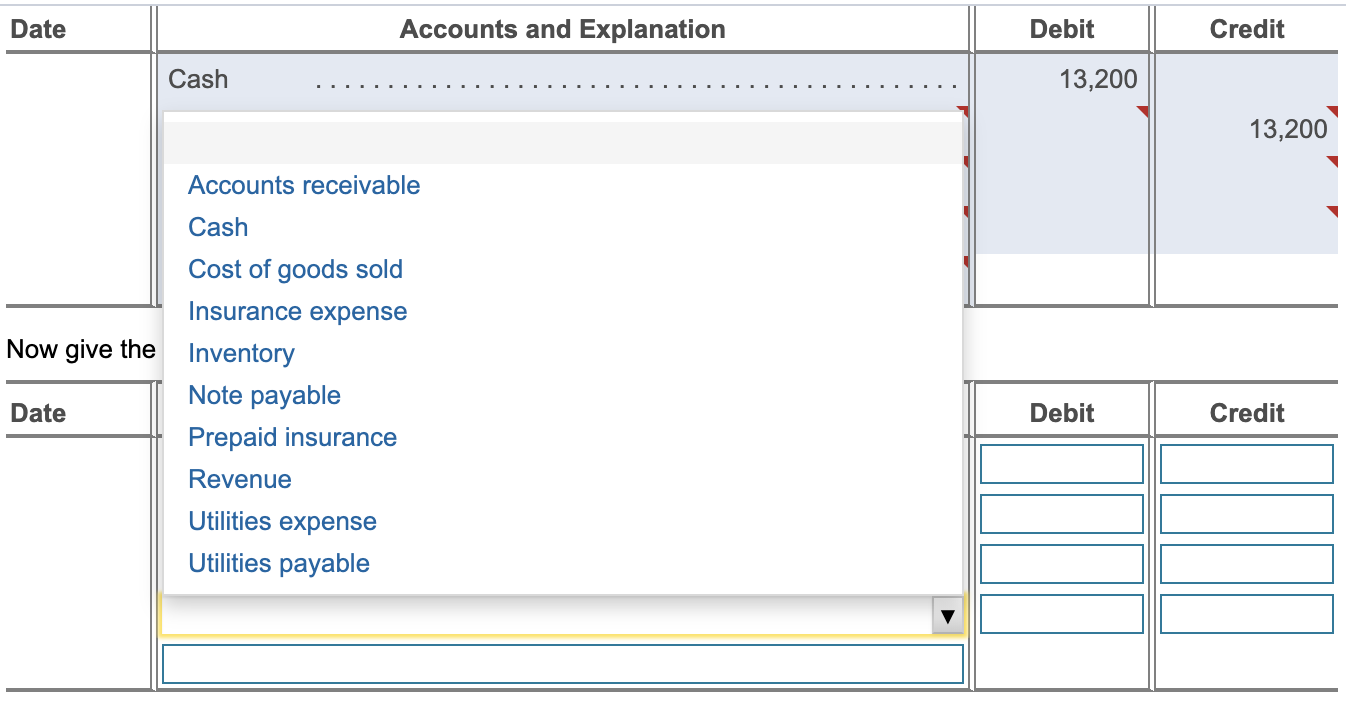Click the last empty Credit input box
The image size is (1346, 702).
click(1246, 614)
